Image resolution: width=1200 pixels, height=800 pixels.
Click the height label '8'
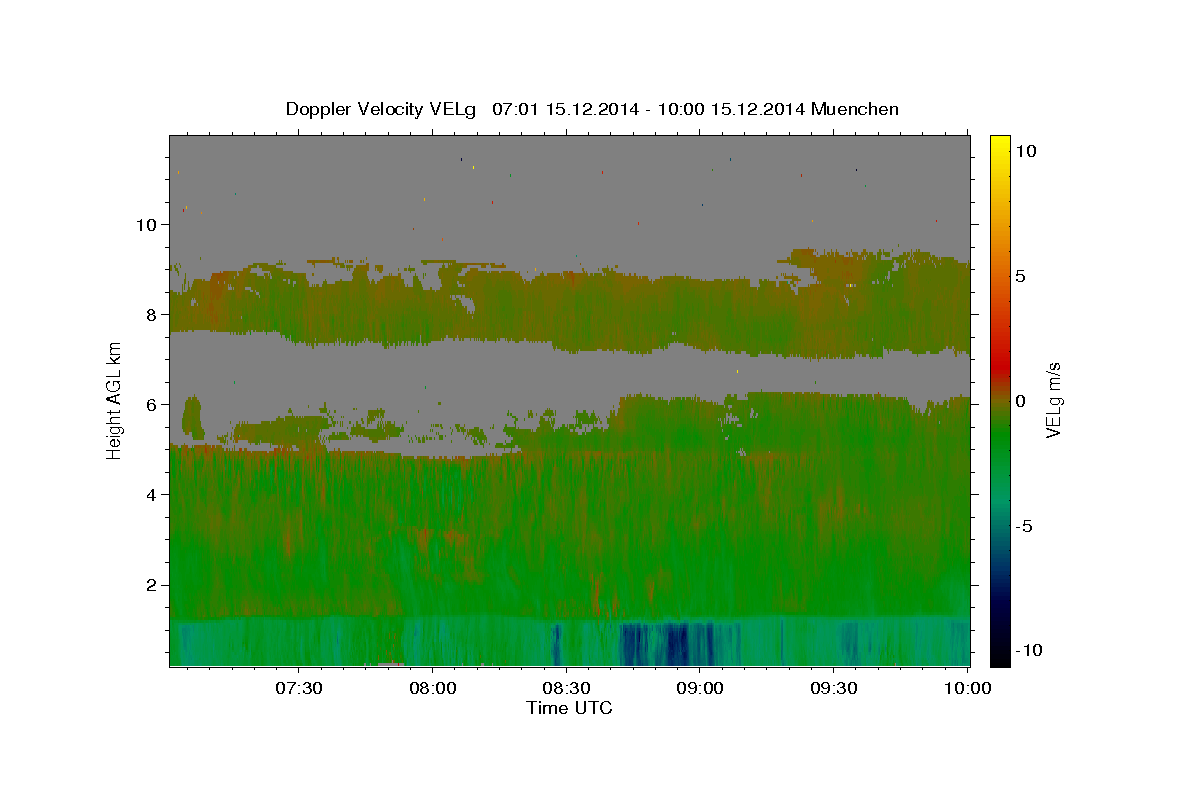pyautogui.click(x=152, y=314)
